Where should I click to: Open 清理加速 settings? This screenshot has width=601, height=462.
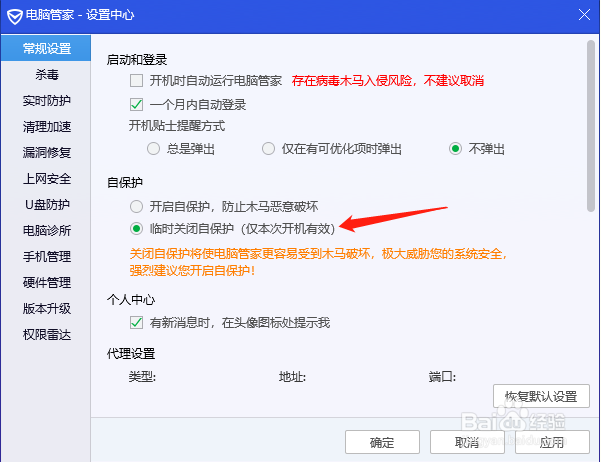pos(46,127)
